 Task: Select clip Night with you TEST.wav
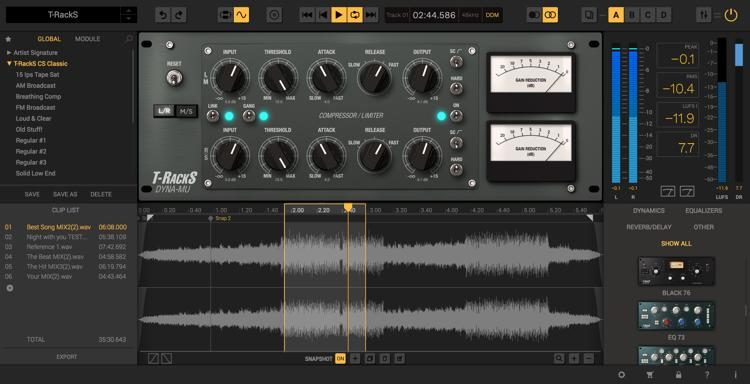(x=66, y=237)
